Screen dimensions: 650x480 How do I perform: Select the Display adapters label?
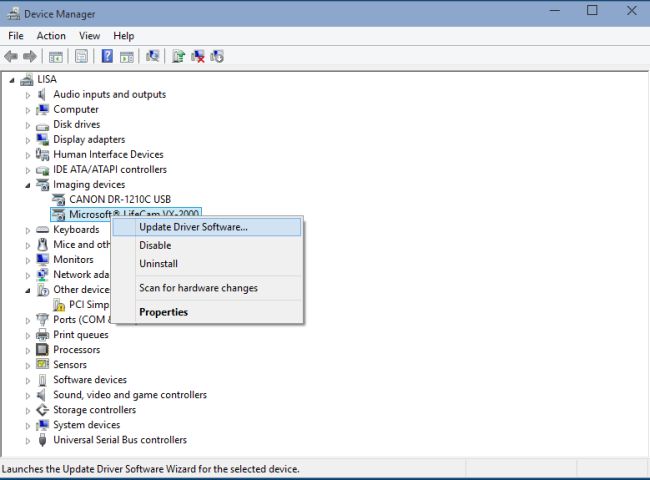pyautogui.click(x=89, y=140)
